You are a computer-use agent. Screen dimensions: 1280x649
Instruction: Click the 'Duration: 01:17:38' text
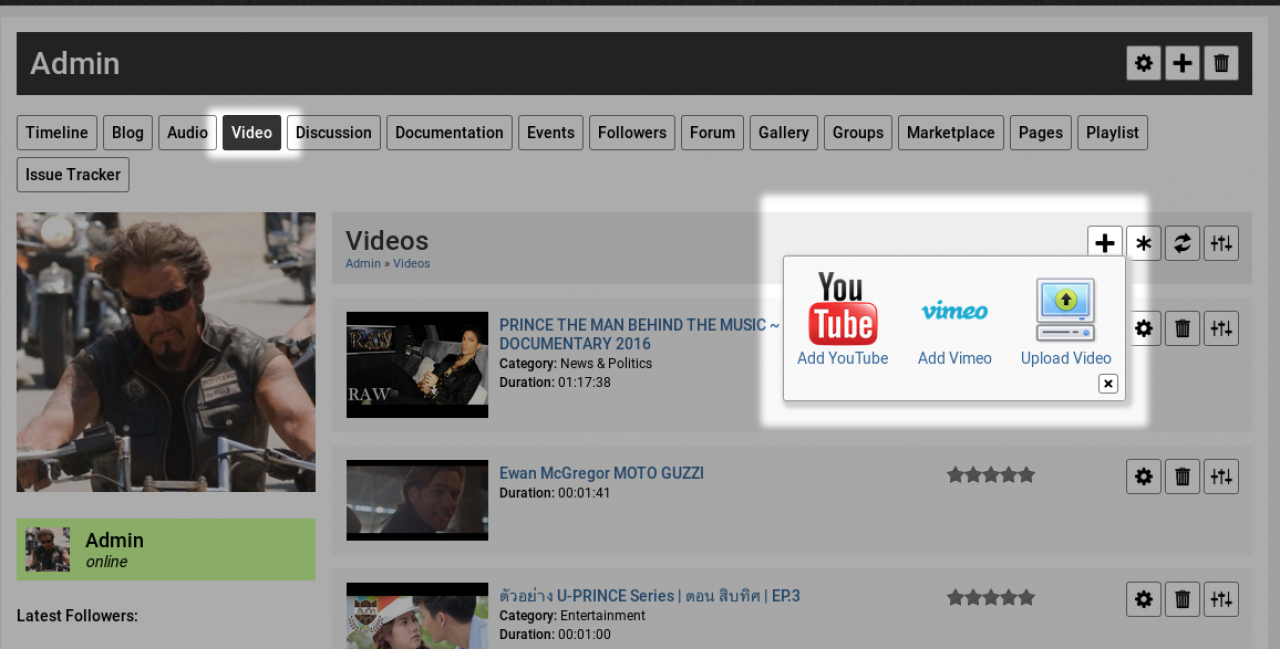555,382
